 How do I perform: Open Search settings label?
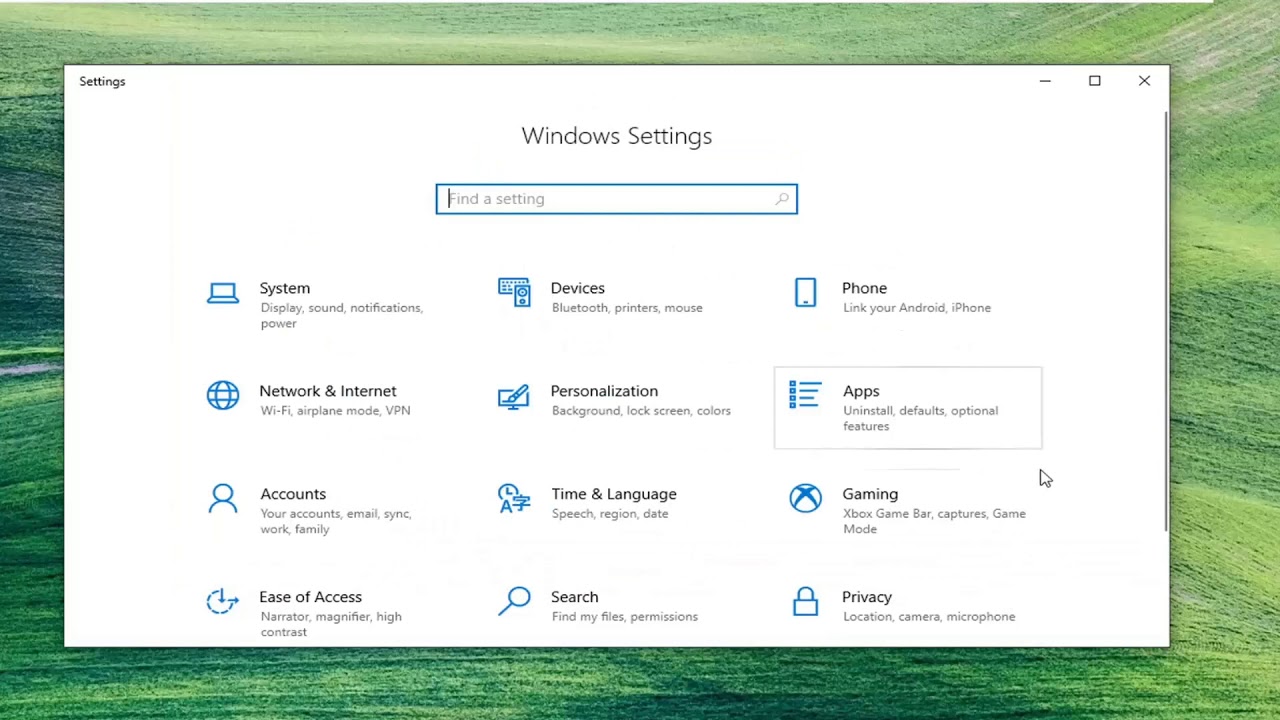tap(574, 597)
